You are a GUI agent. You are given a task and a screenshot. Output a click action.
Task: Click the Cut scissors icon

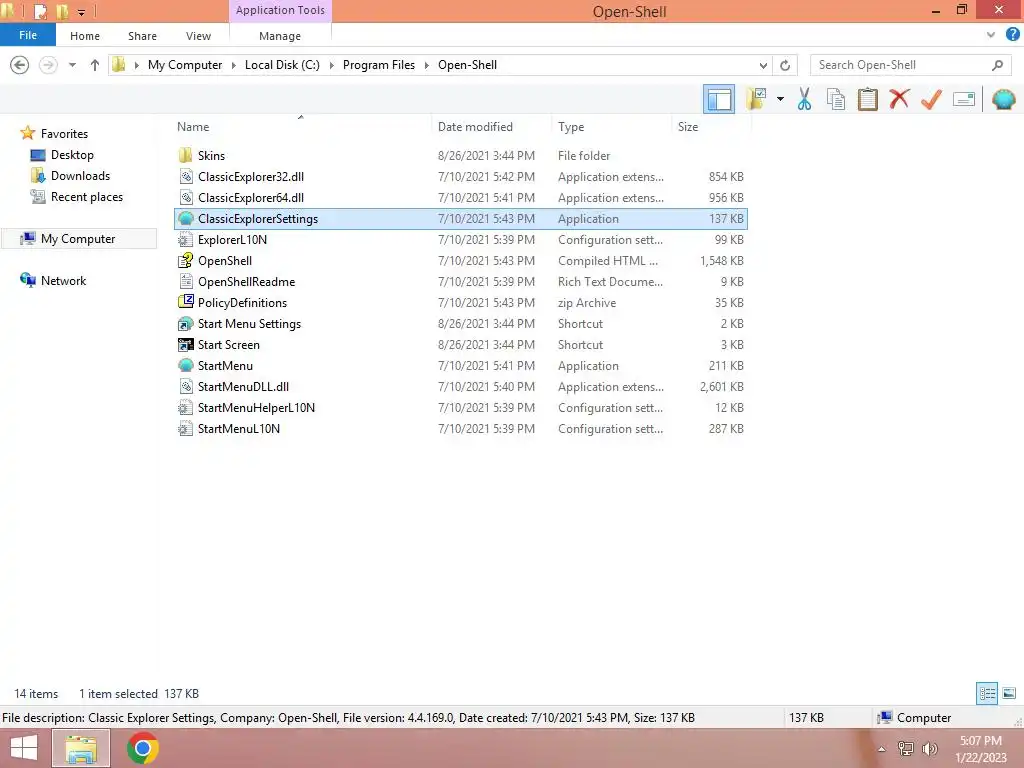tap(805, 99)
